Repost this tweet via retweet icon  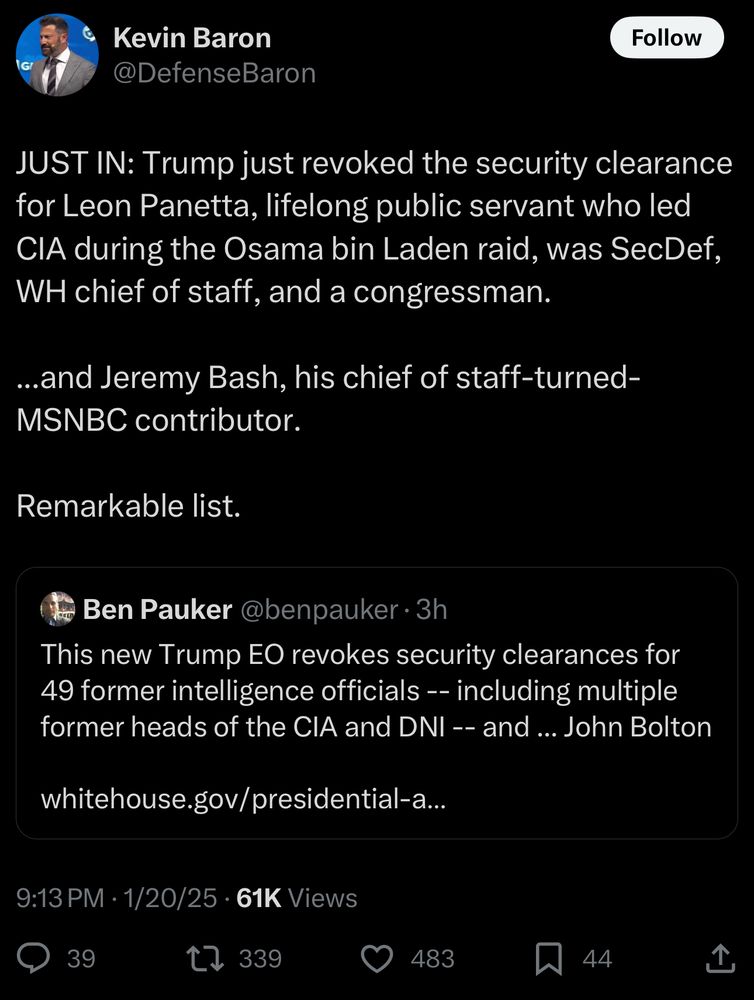point(206,959)
